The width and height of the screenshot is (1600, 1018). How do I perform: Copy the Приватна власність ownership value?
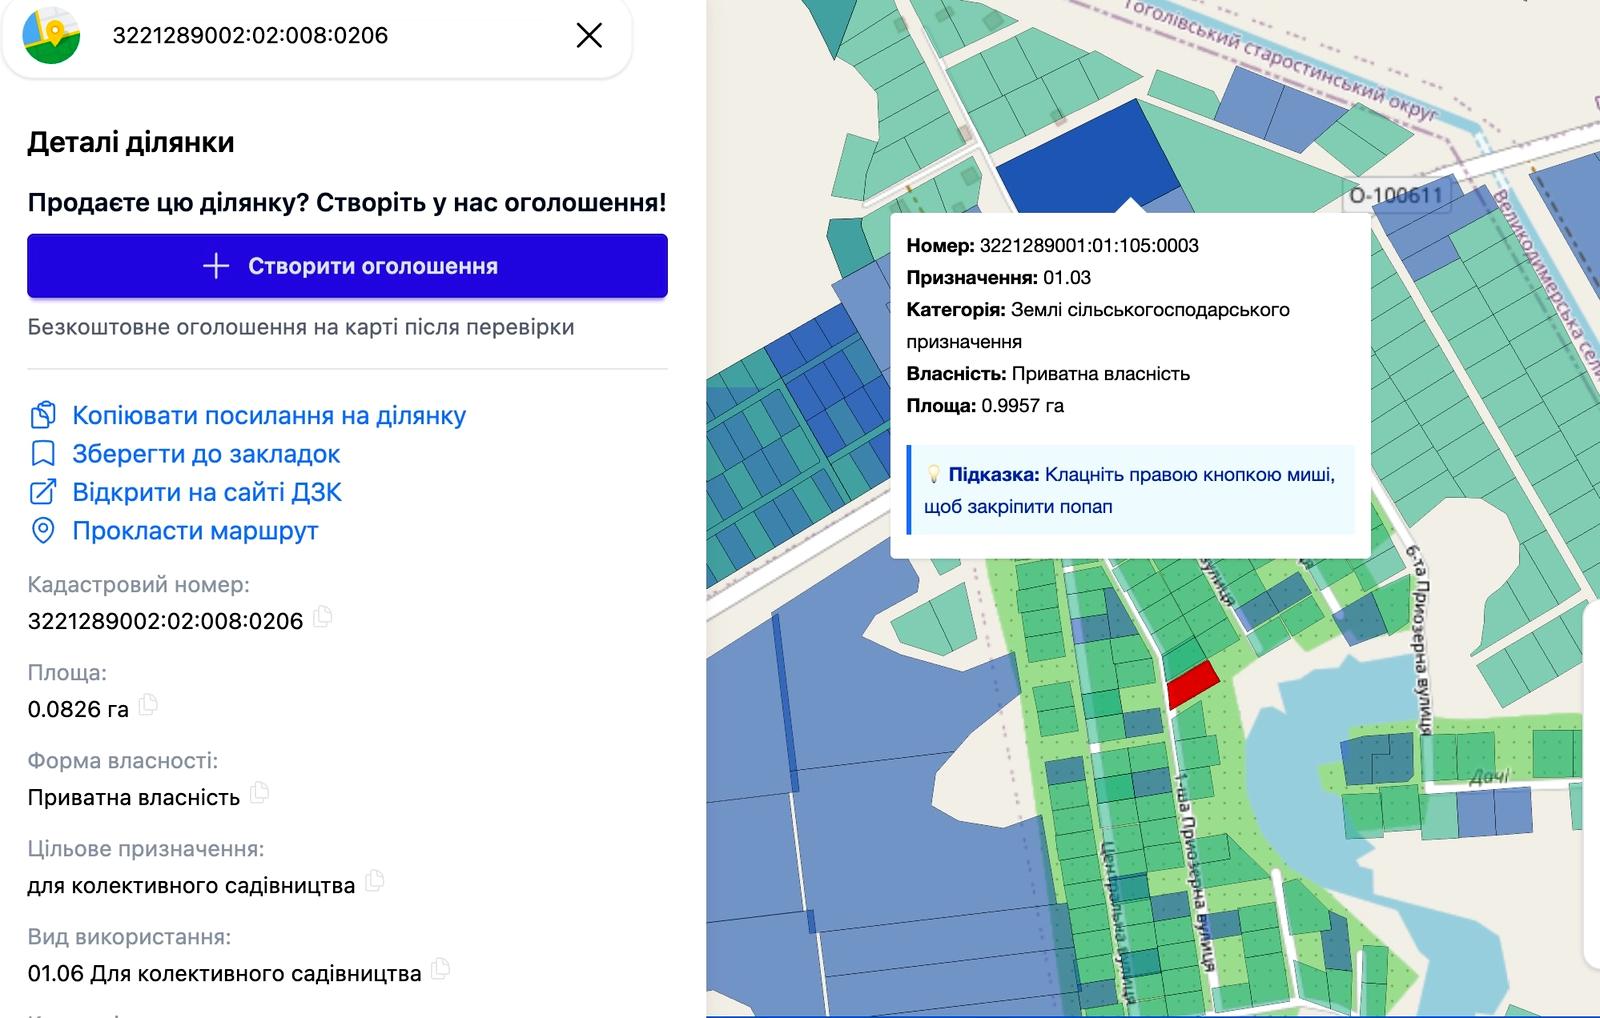pos(260,793)
